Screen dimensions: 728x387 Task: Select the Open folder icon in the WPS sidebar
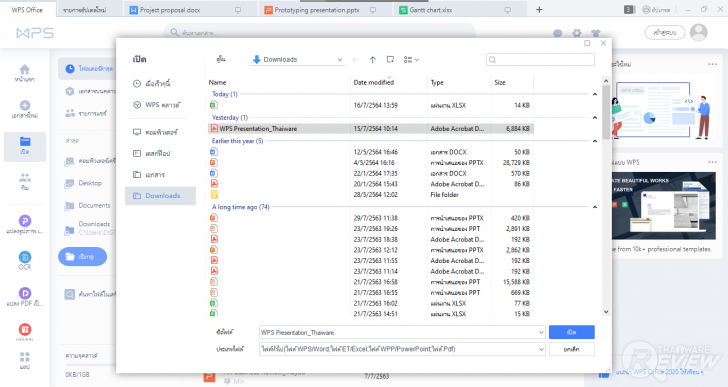[25, 142]
